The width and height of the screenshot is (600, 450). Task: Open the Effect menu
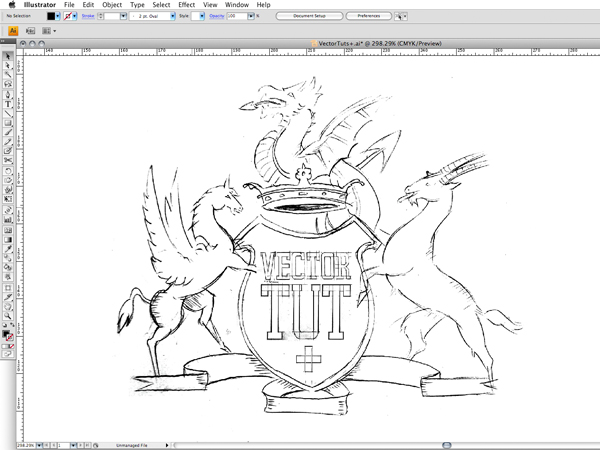(187, 5)
